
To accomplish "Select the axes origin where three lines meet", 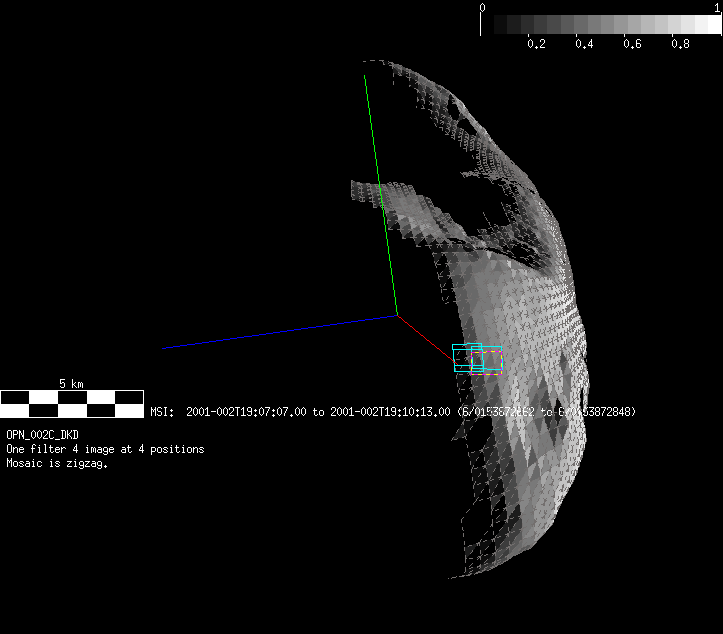I will point(398,316).
